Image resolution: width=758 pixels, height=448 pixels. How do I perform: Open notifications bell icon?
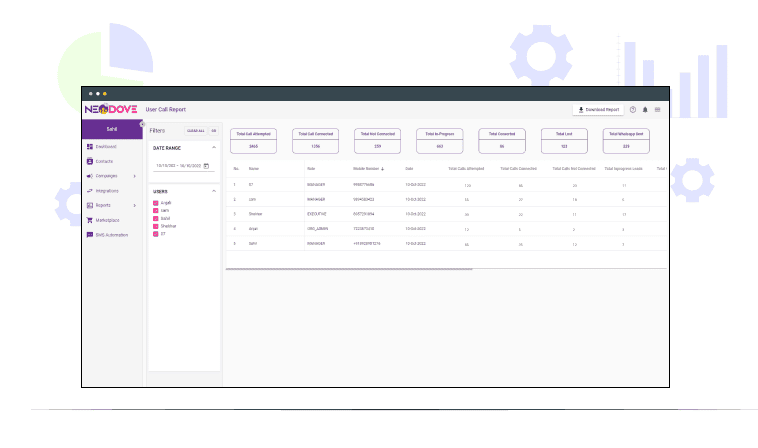645,110
